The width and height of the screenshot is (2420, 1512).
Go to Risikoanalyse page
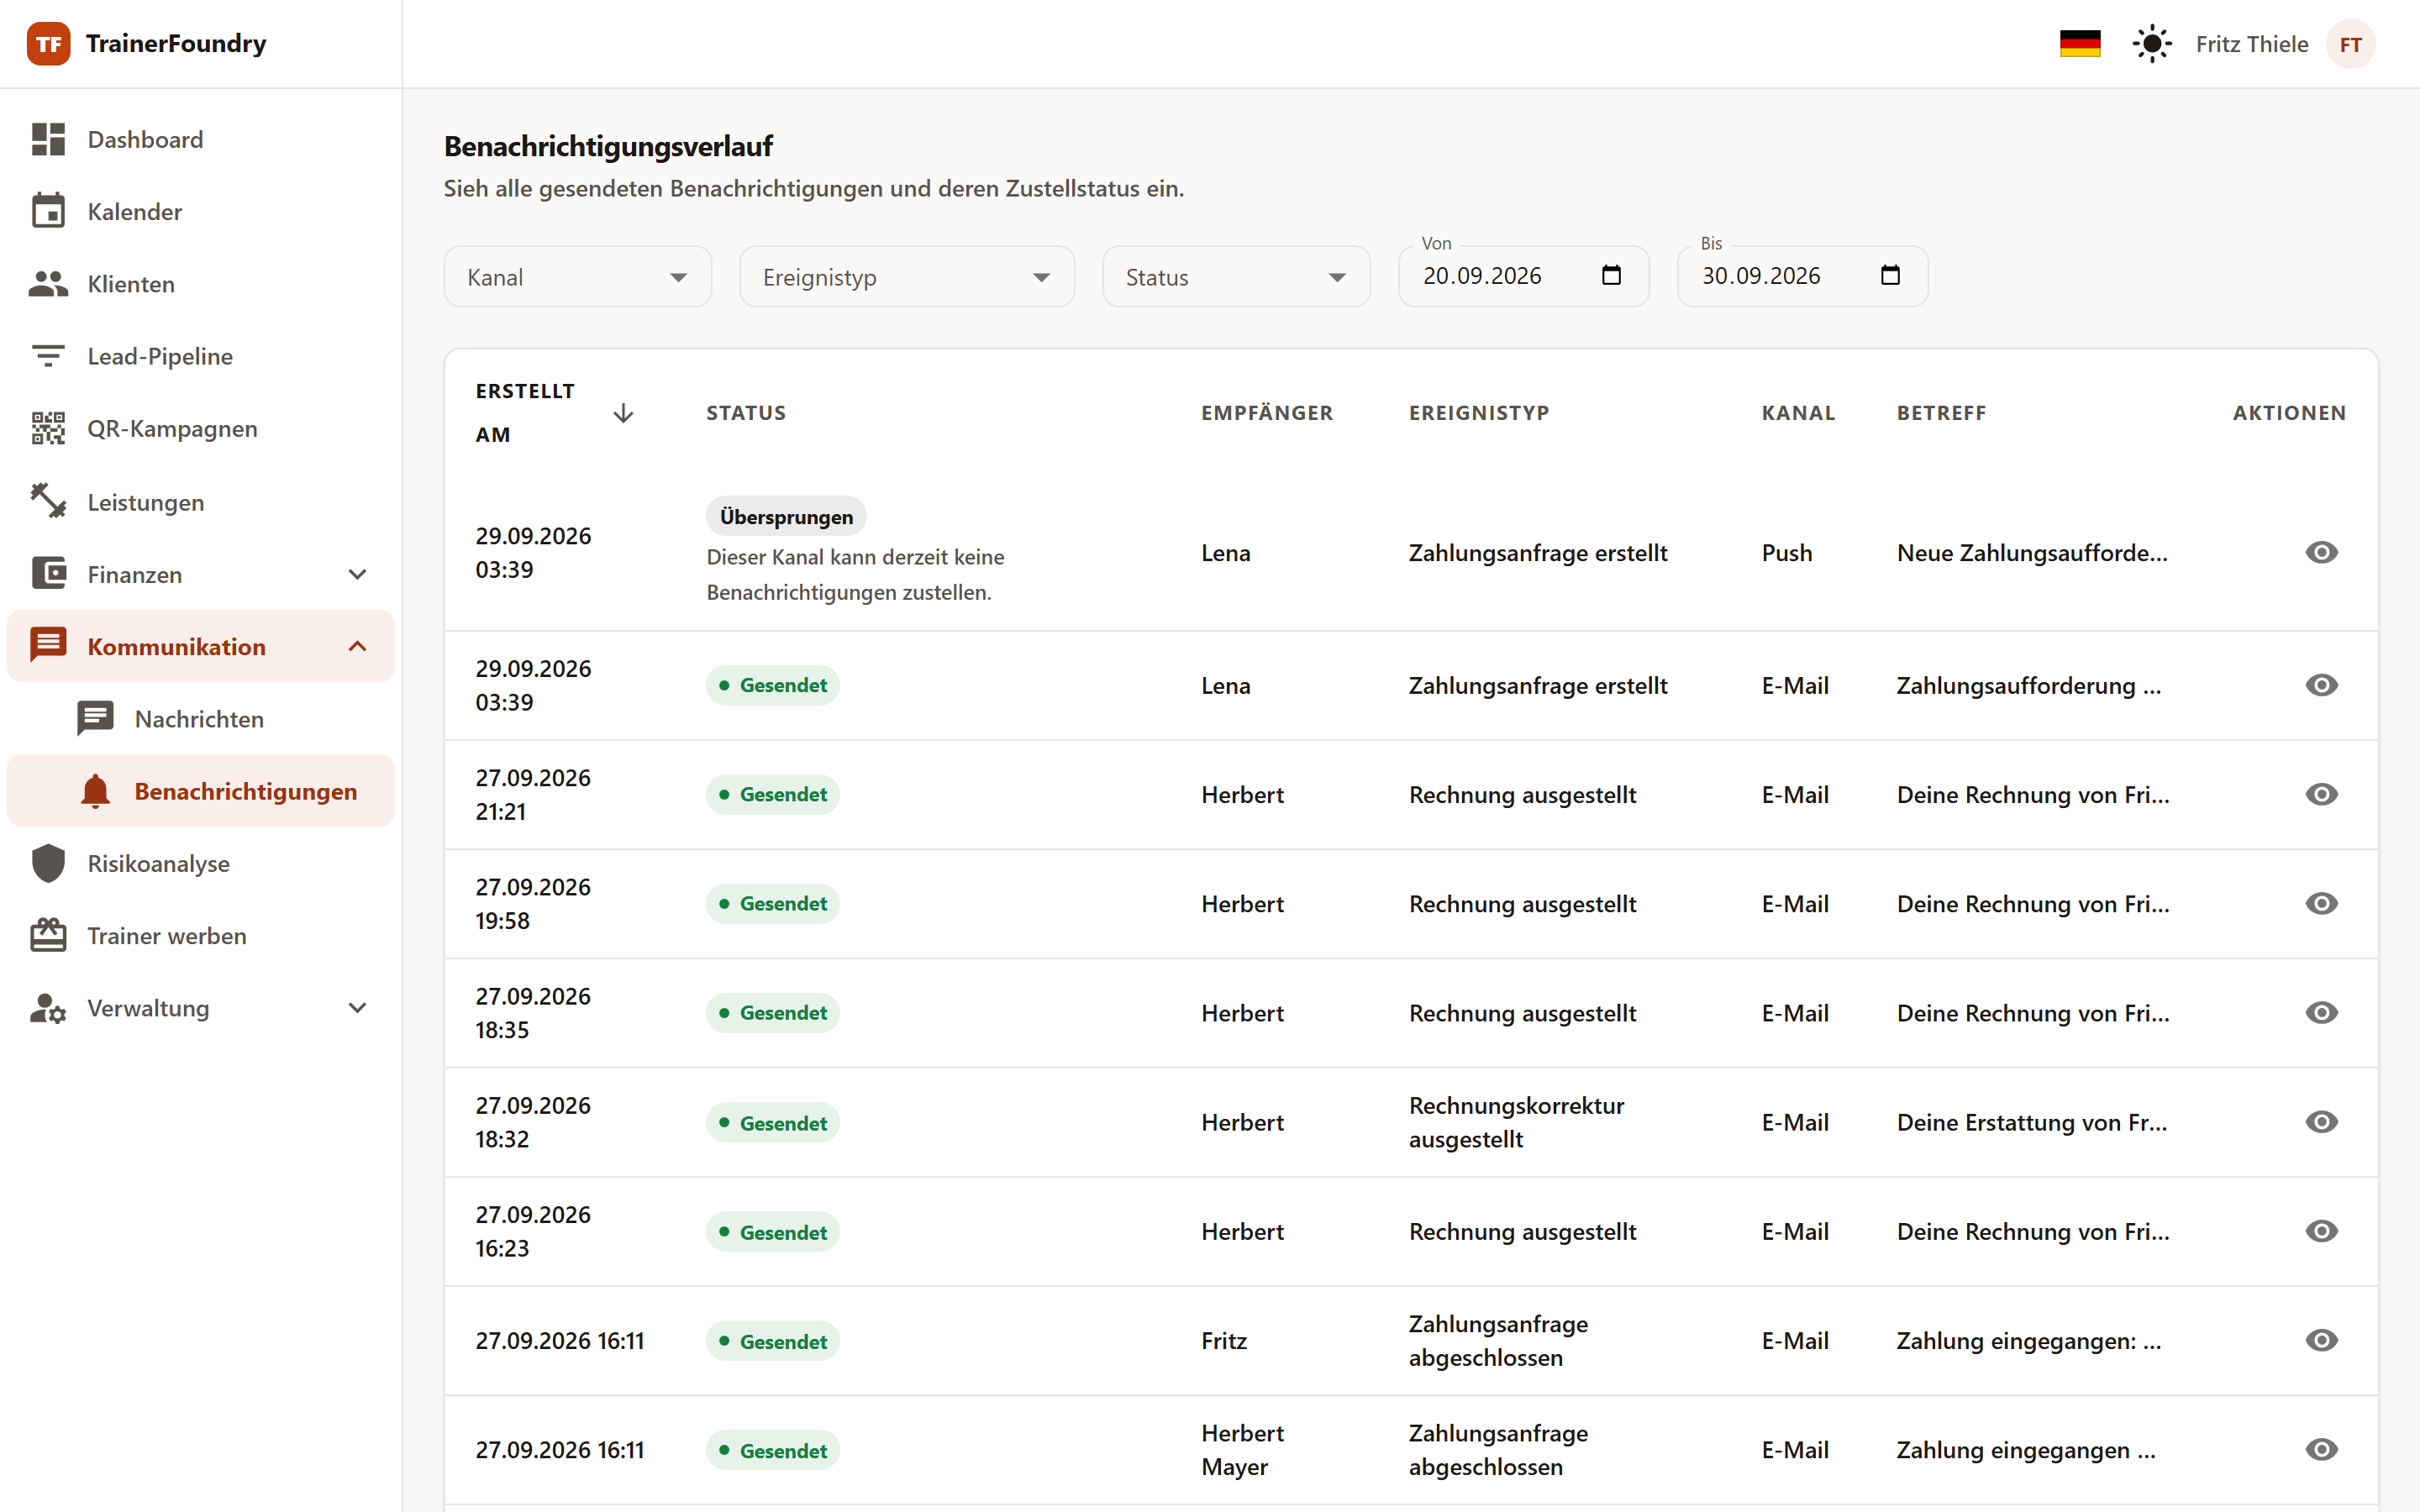coord(200,863)
